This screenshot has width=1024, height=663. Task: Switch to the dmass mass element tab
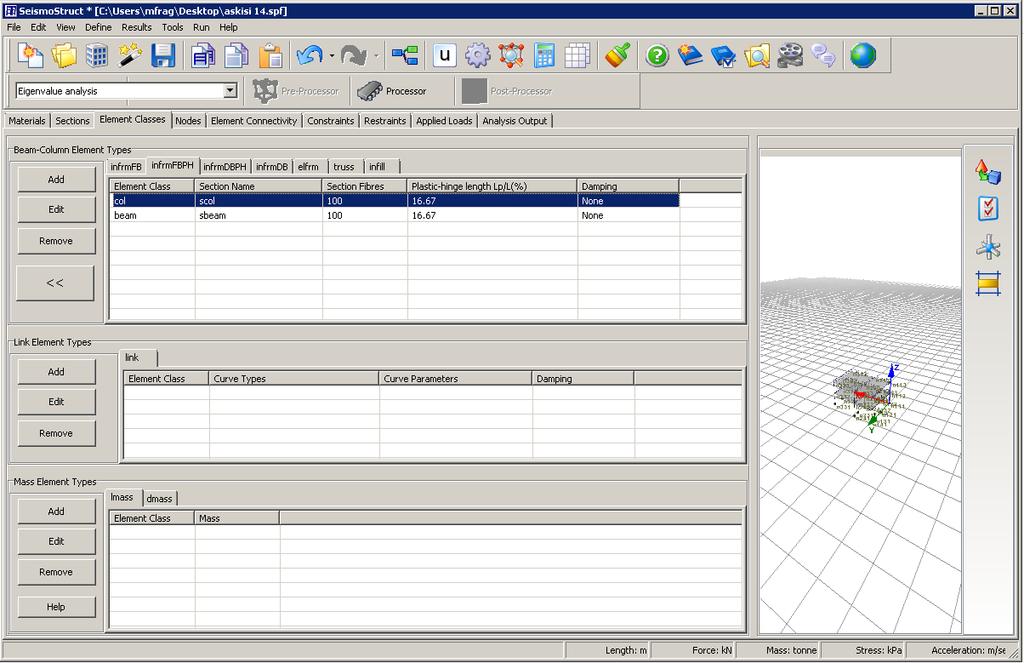pos(159,498)
